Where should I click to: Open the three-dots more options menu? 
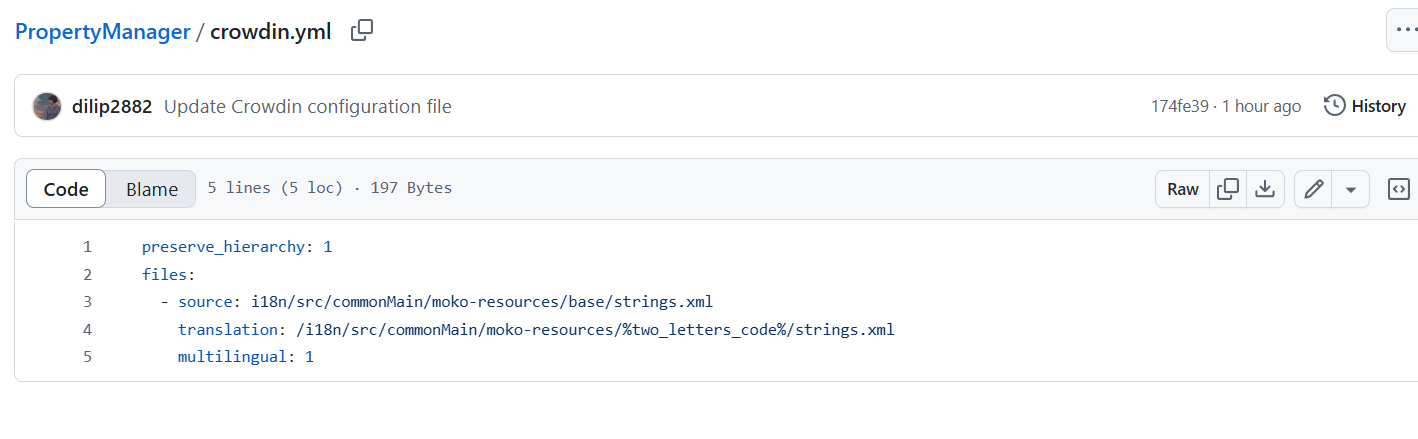pyautogui.click(x=1403, y=31)
